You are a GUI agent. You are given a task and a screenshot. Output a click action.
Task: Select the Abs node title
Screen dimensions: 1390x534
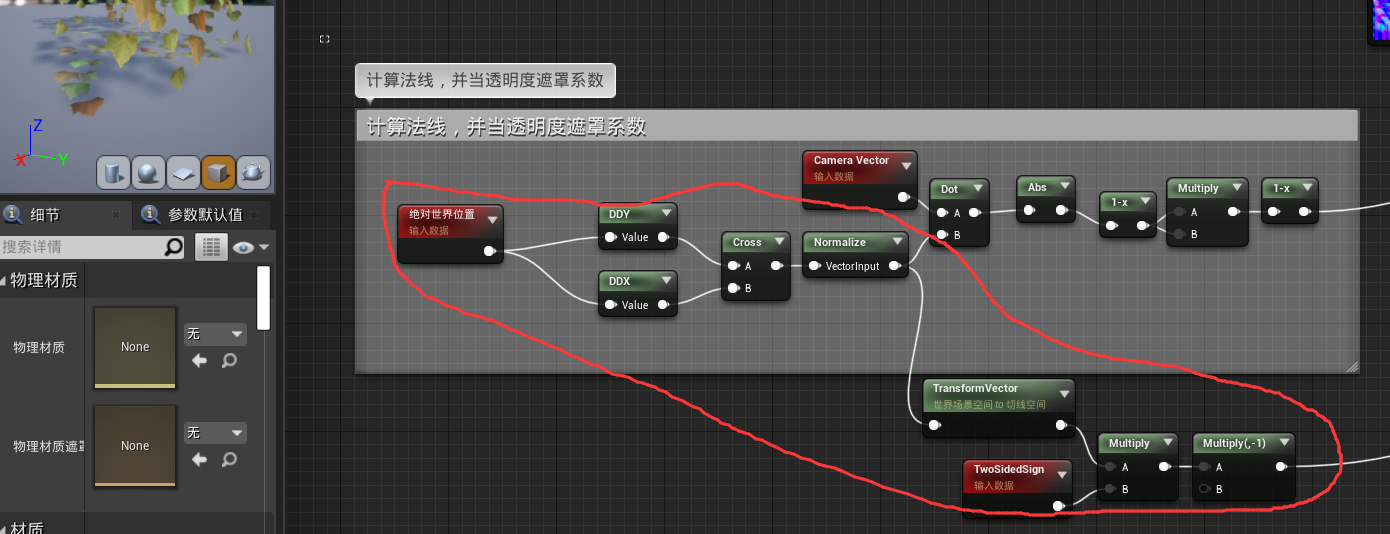point(1037,187)
